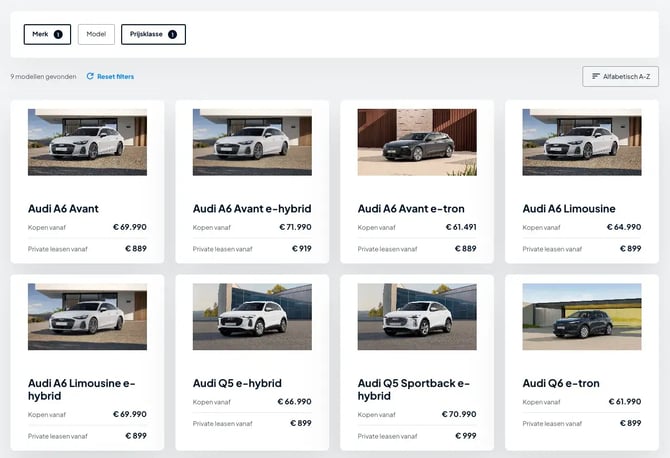This screenshot has width=670, height=458.
Task: Click the € 70.990 purchase price
Action: pyautogui.click(x=459, y=414)
